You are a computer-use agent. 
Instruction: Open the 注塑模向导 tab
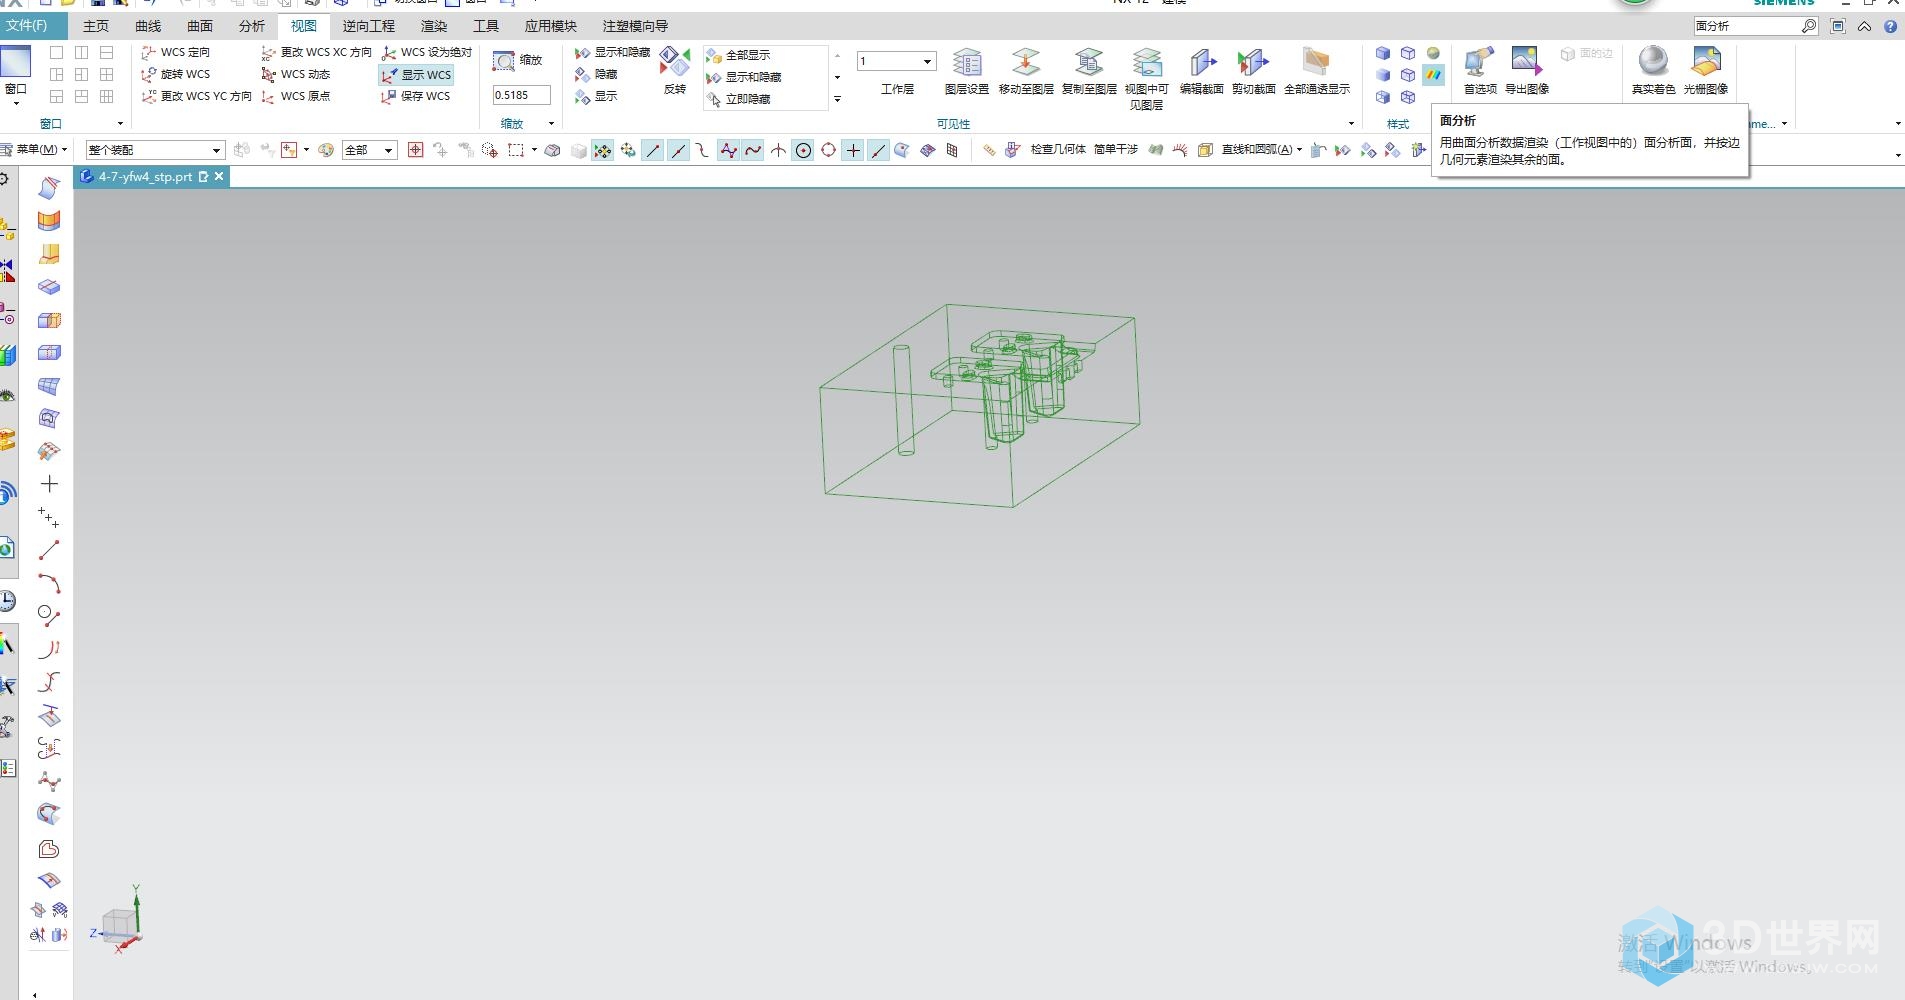(635, 26)
